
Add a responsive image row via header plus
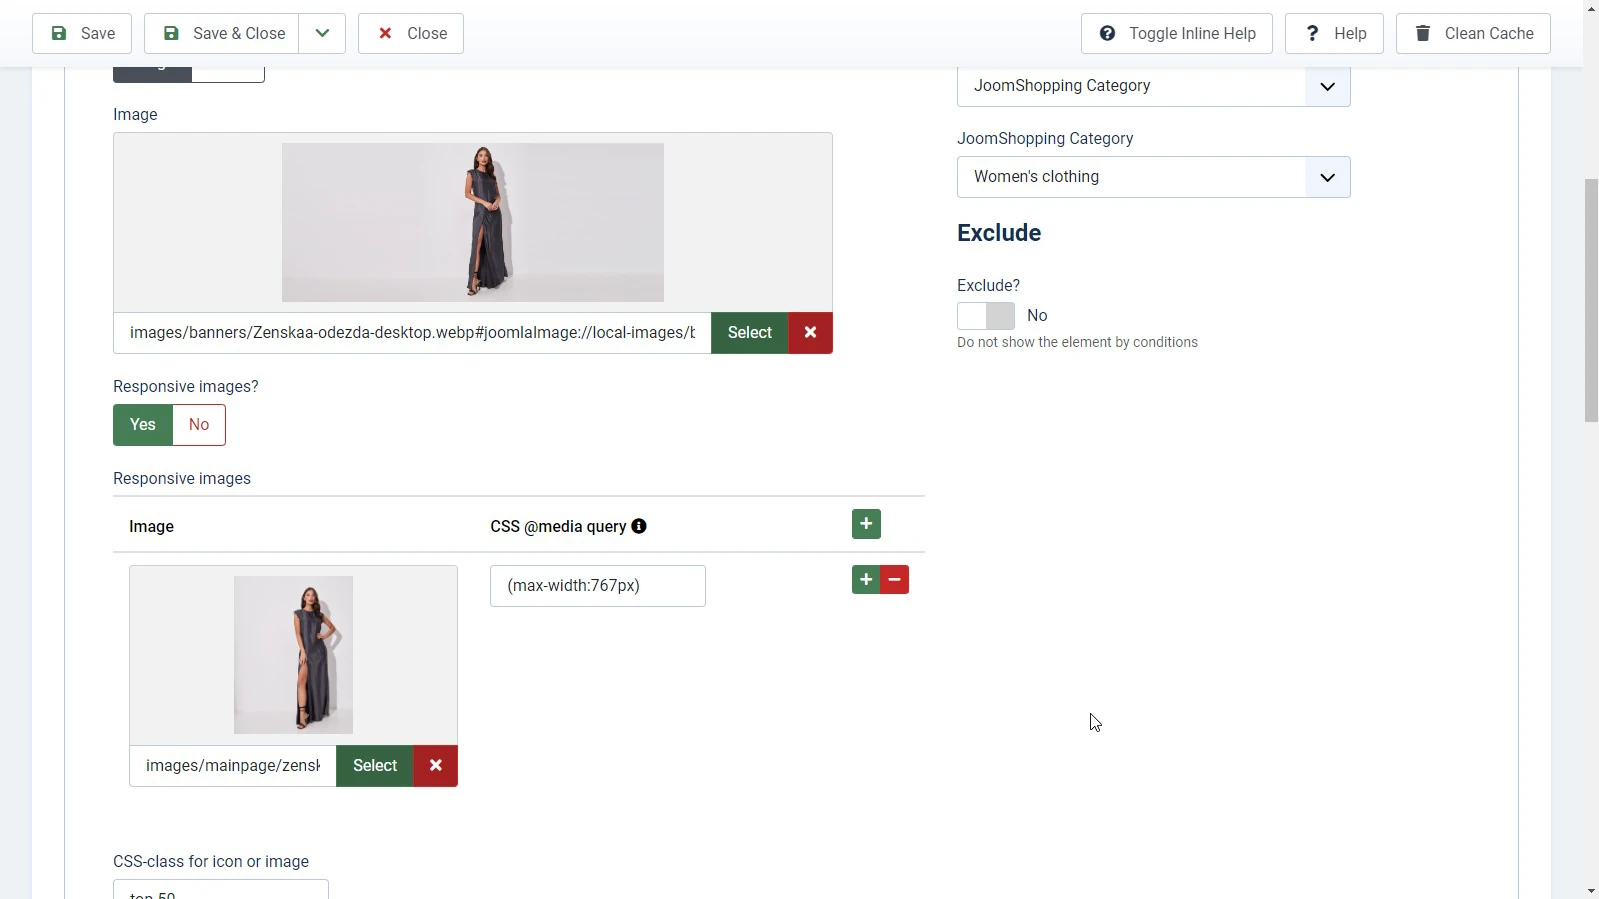click(x=866, y=524)
